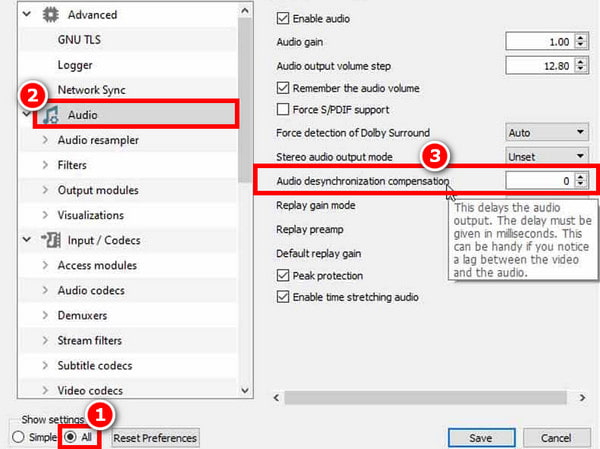This screenshot has height=449, width=600.
Task: Expand the Stream filters node
Action: click(45, 340)
